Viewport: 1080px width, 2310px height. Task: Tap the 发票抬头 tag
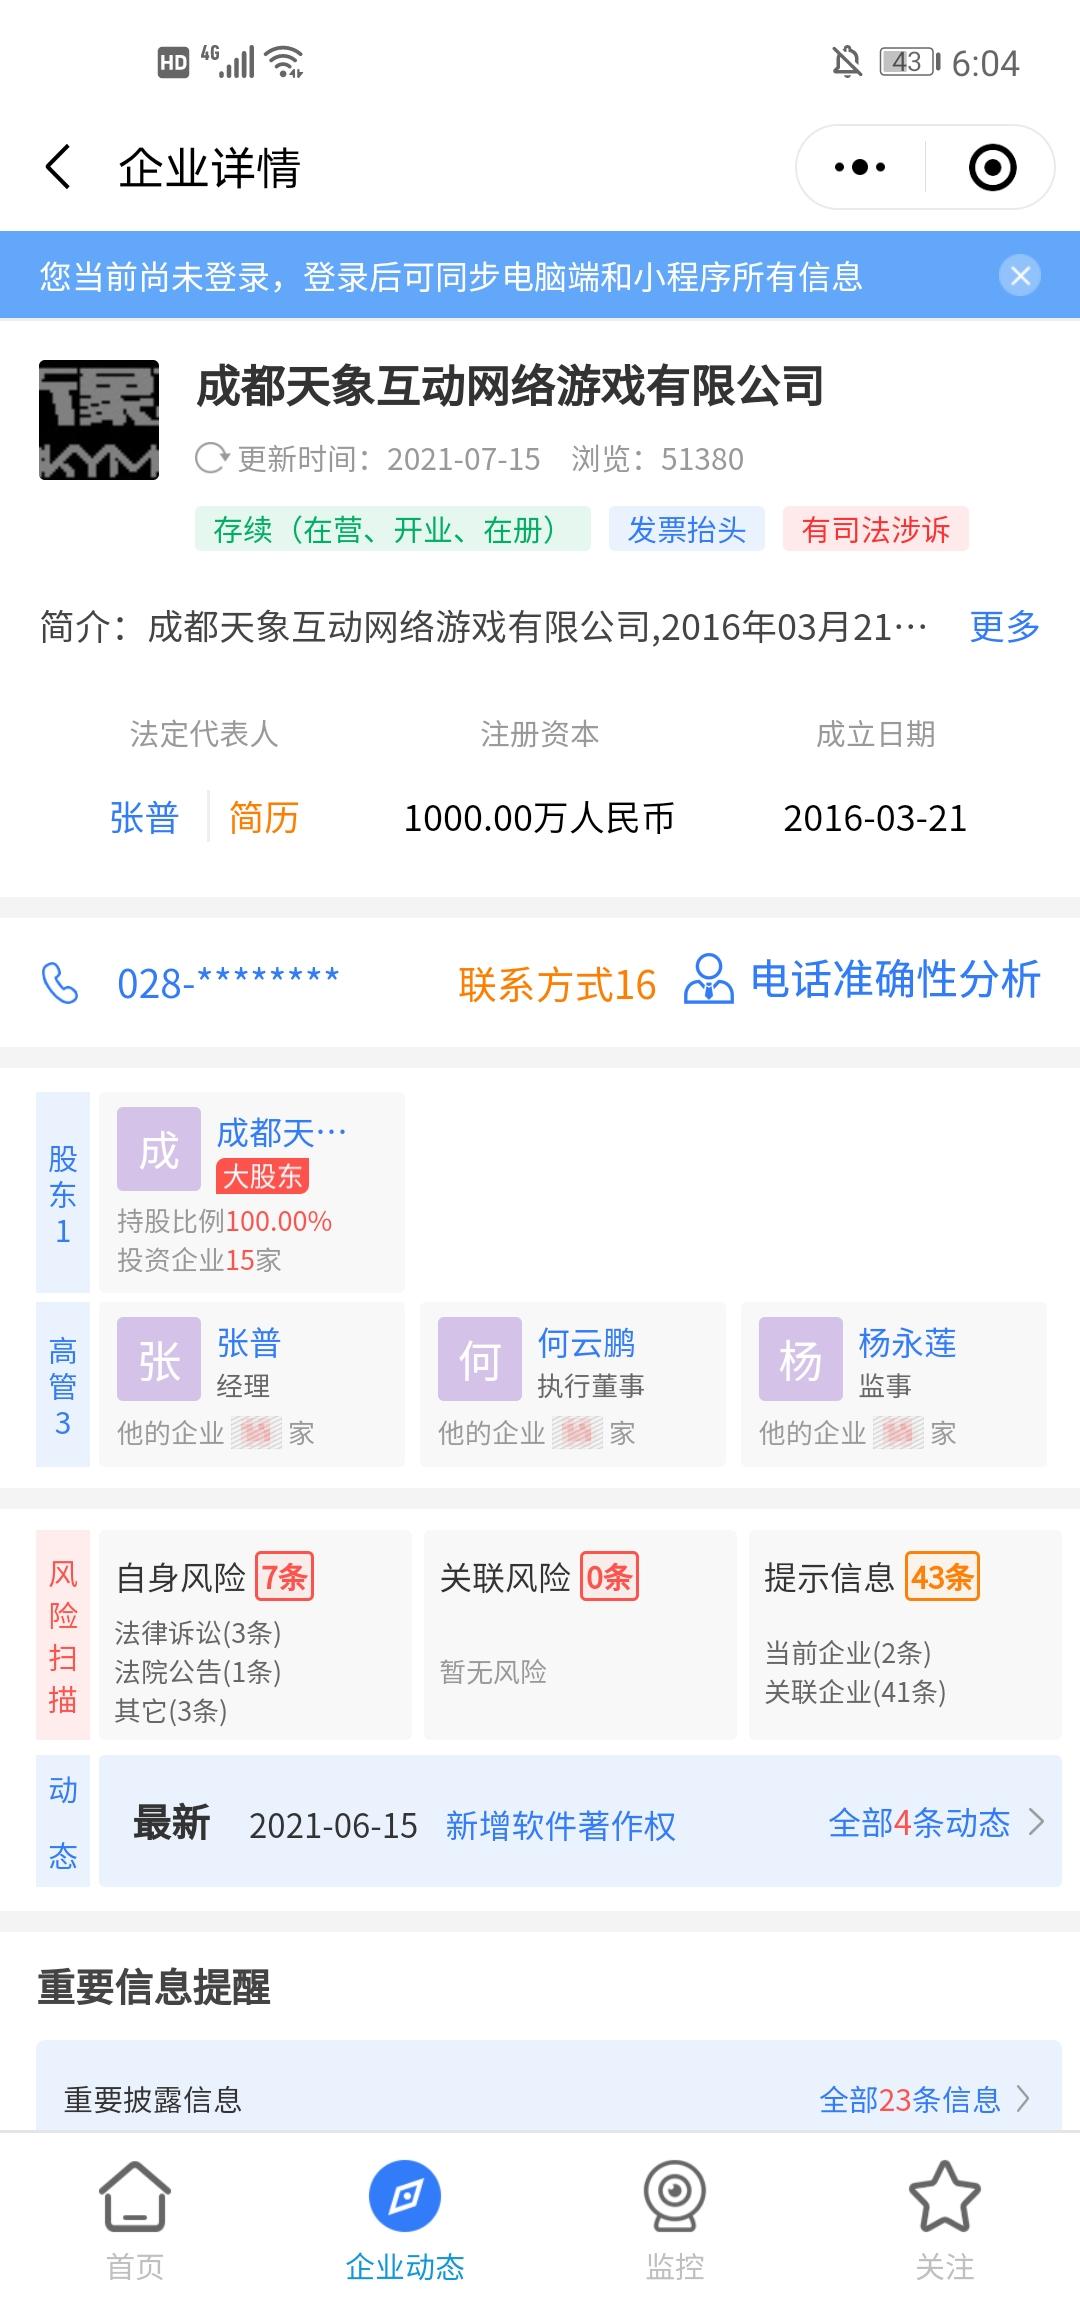[687, 529]
